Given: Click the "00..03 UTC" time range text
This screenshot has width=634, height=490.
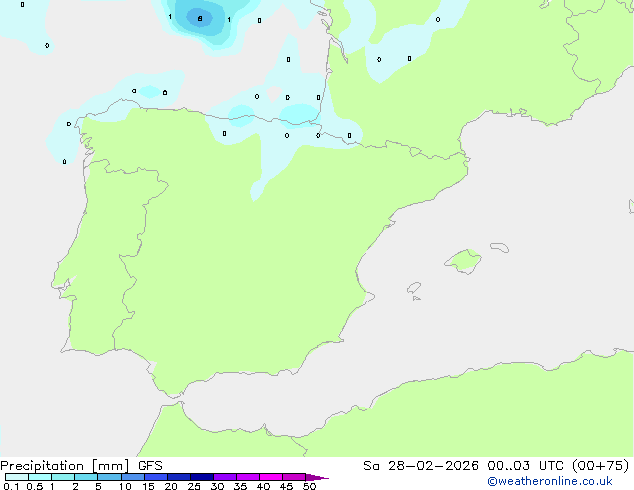Looking at the screenshot, I should [x=525, y=466].
